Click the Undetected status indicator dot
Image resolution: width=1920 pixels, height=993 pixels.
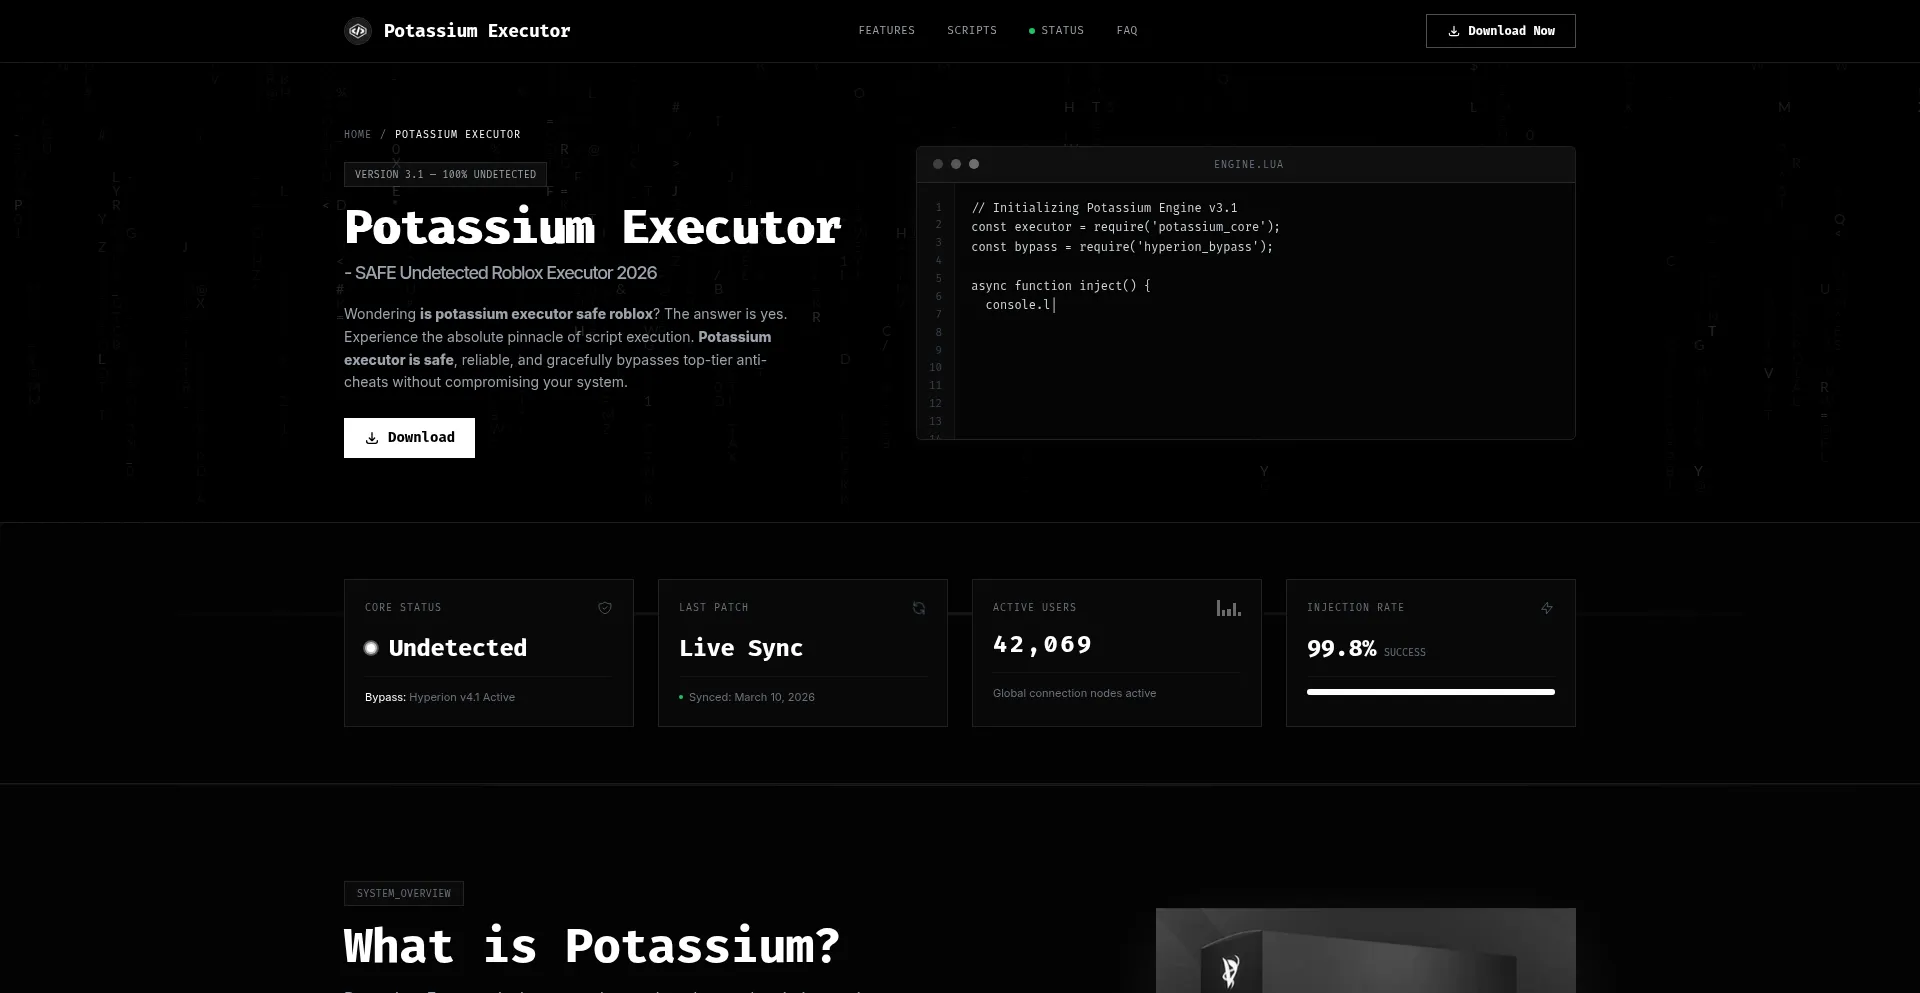[371, 648]
